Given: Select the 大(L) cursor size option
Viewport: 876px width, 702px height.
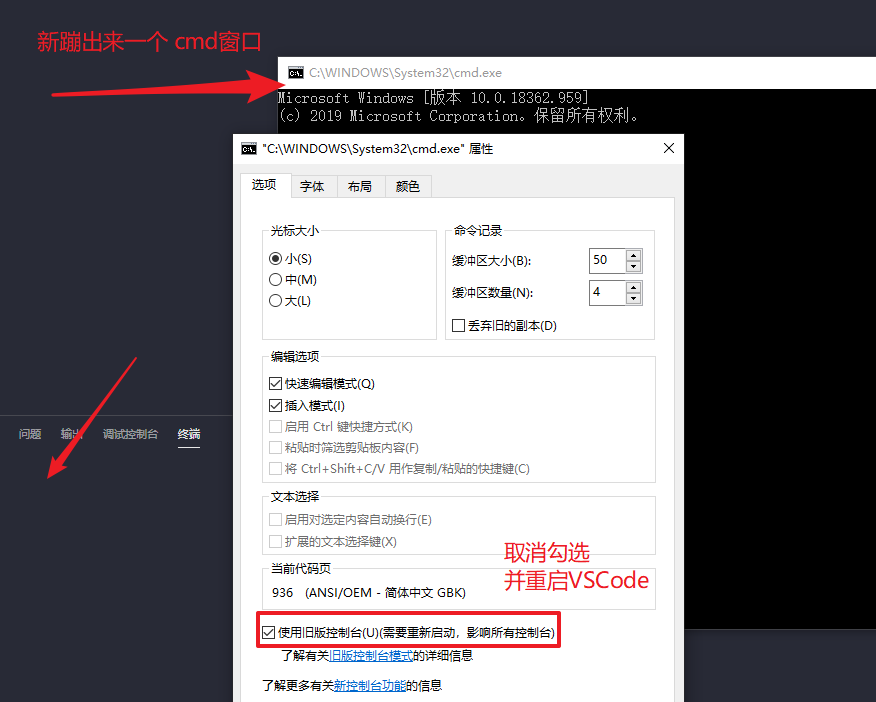Looking at the screenshot, I should click(275, 300).
